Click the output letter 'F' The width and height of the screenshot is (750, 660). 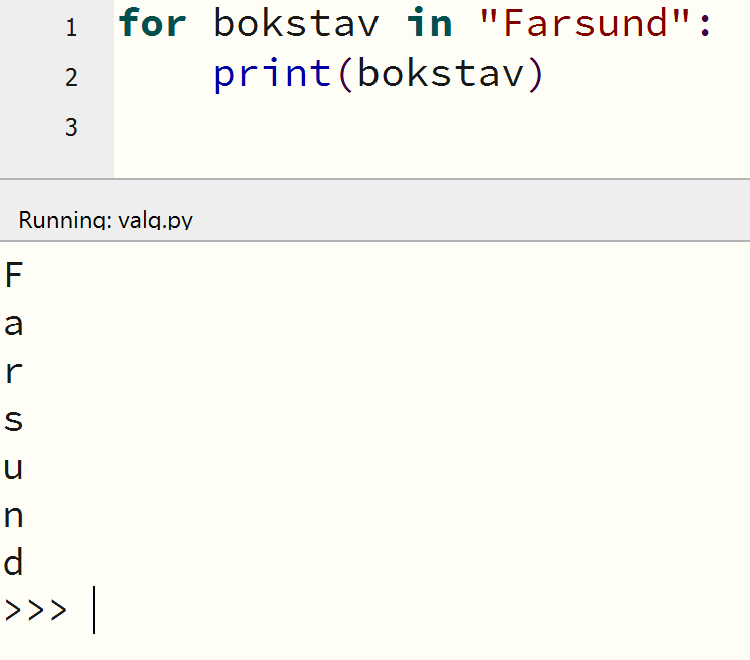pyautogui.click(x=13, y=275)
